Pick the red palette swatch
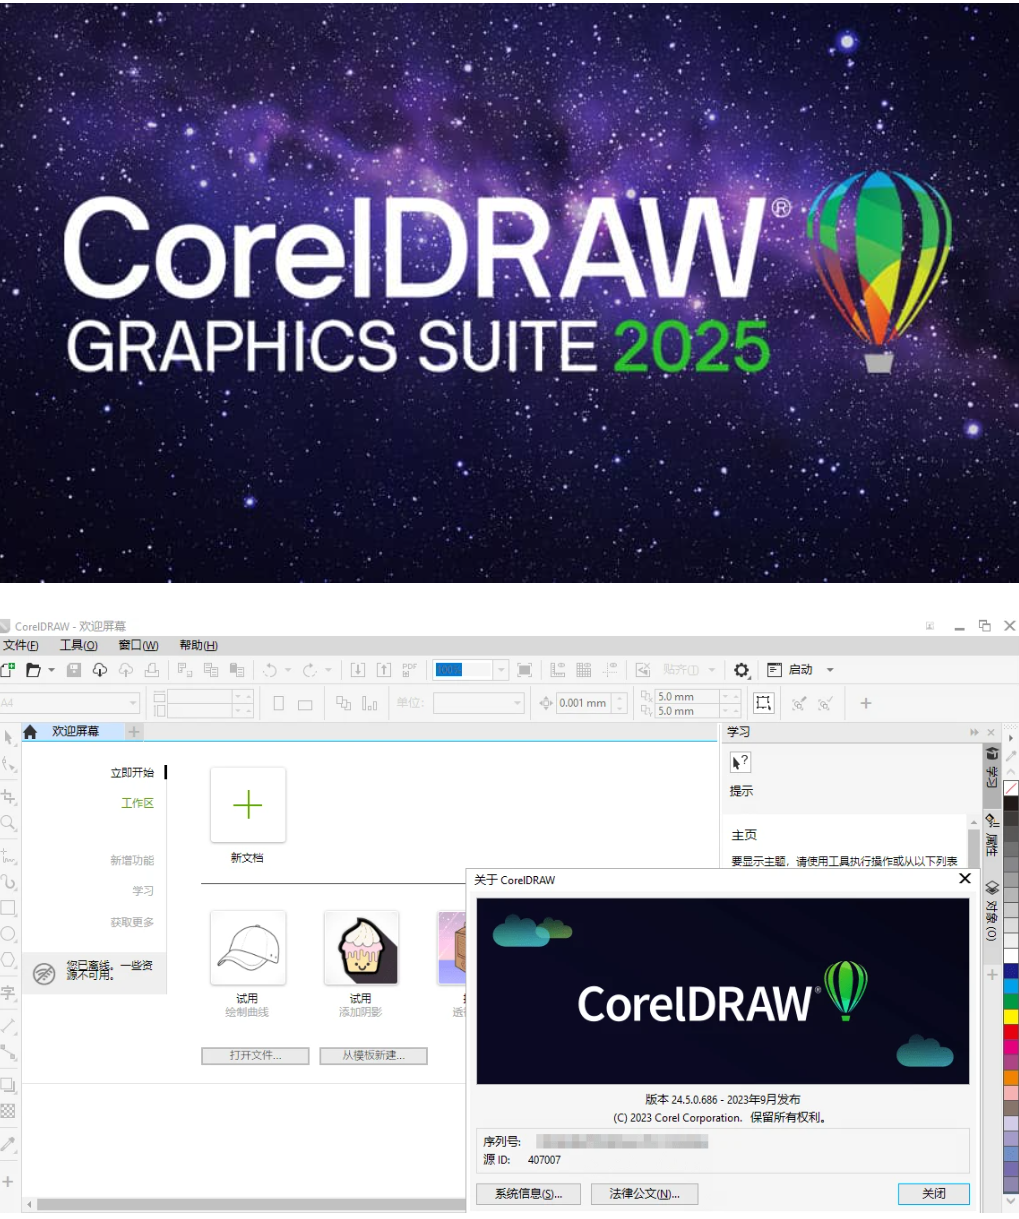This screenshot has height=1219, width=1019. (1011, 1032)
